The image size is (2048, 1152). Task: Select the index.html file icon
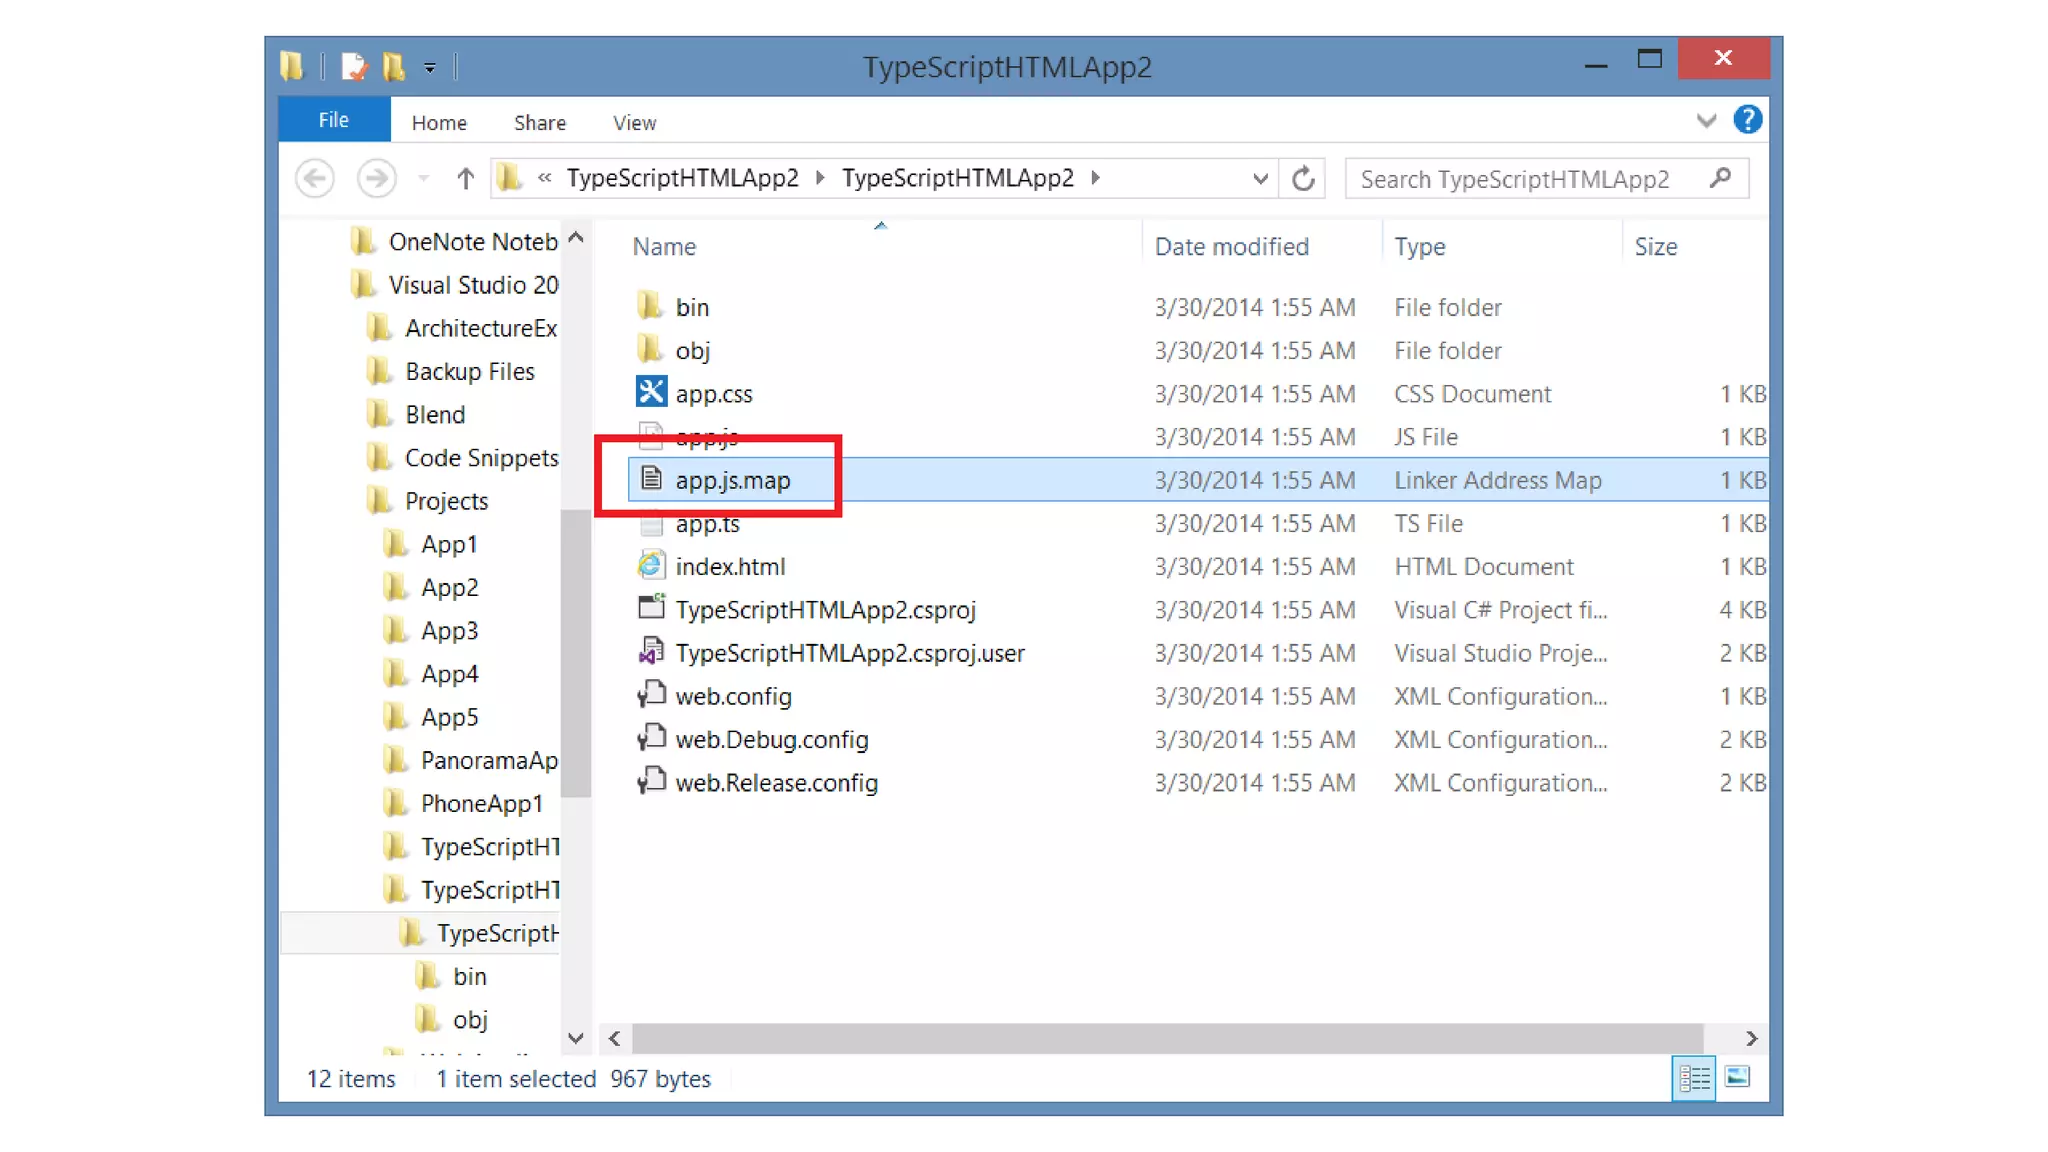click(651, 565)
